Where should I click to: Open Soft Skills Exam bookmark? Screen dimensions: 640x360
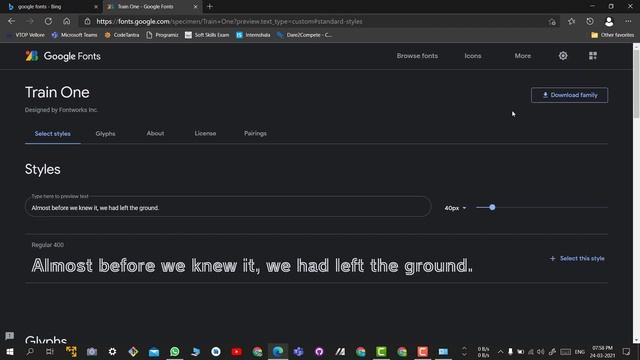[x=207, y=35]
